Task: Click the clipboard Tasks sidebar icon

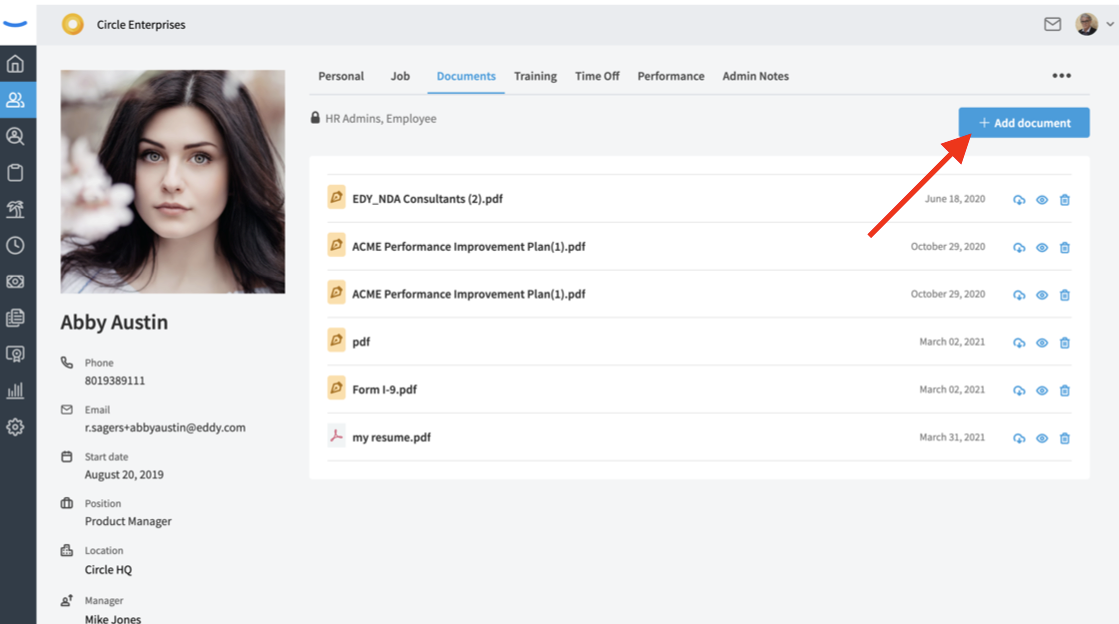Action: (17, 171)
